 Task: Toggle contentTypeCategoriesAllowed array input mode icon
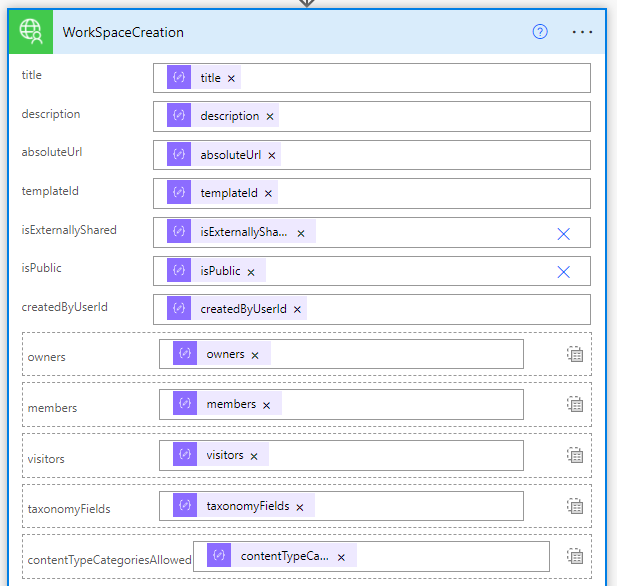coord(575,557)
